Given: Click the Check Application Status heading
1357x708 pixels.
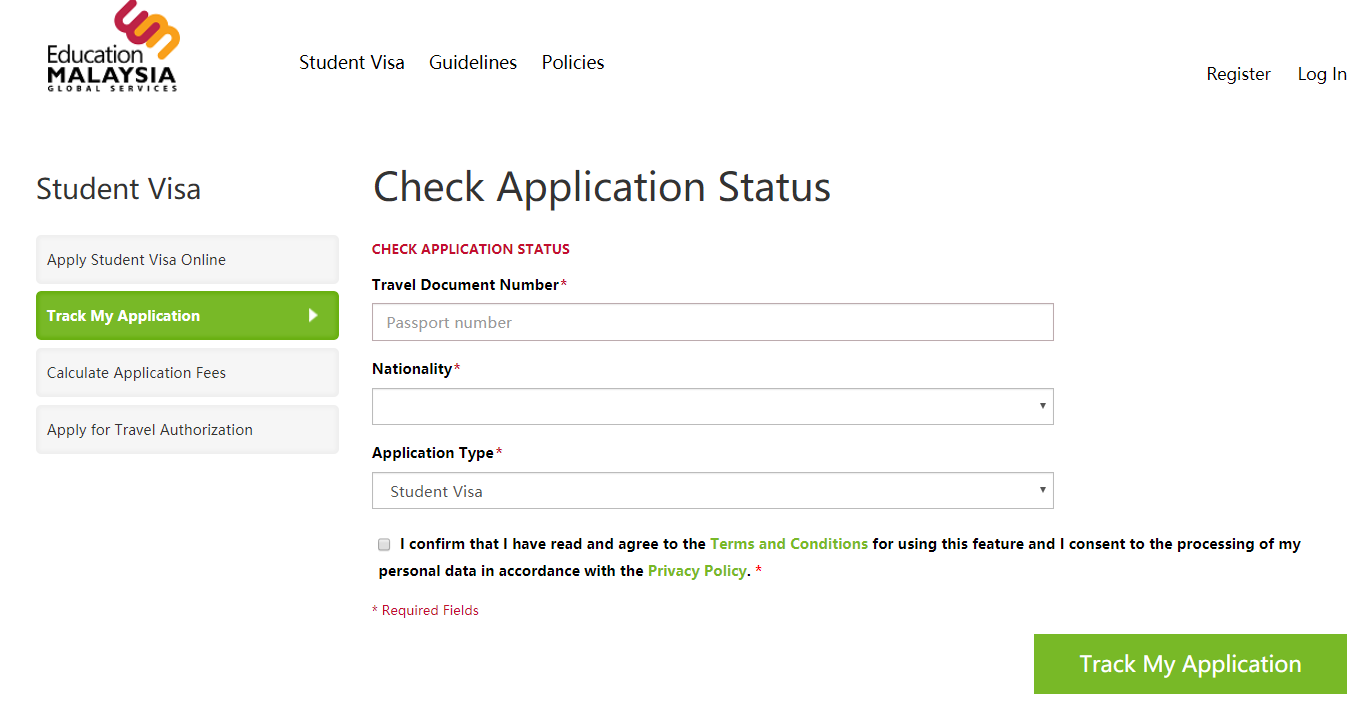Looking at the screenshot, I should pos(601,188).
